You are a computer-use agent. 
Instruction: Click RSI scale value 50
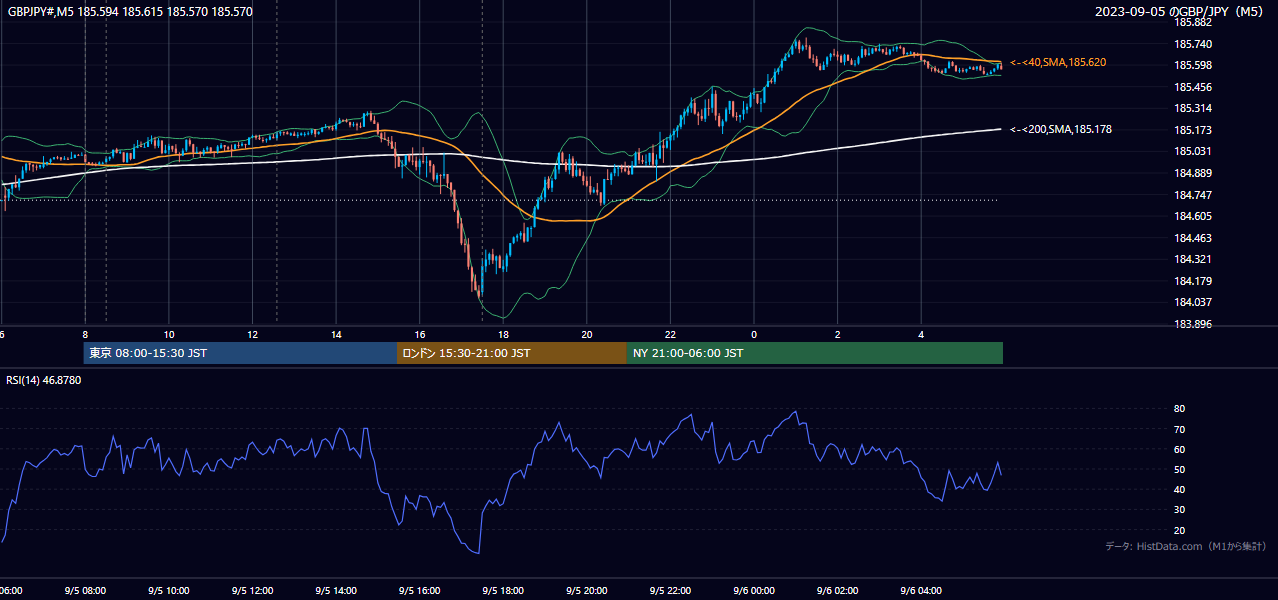click(1179, 469)
